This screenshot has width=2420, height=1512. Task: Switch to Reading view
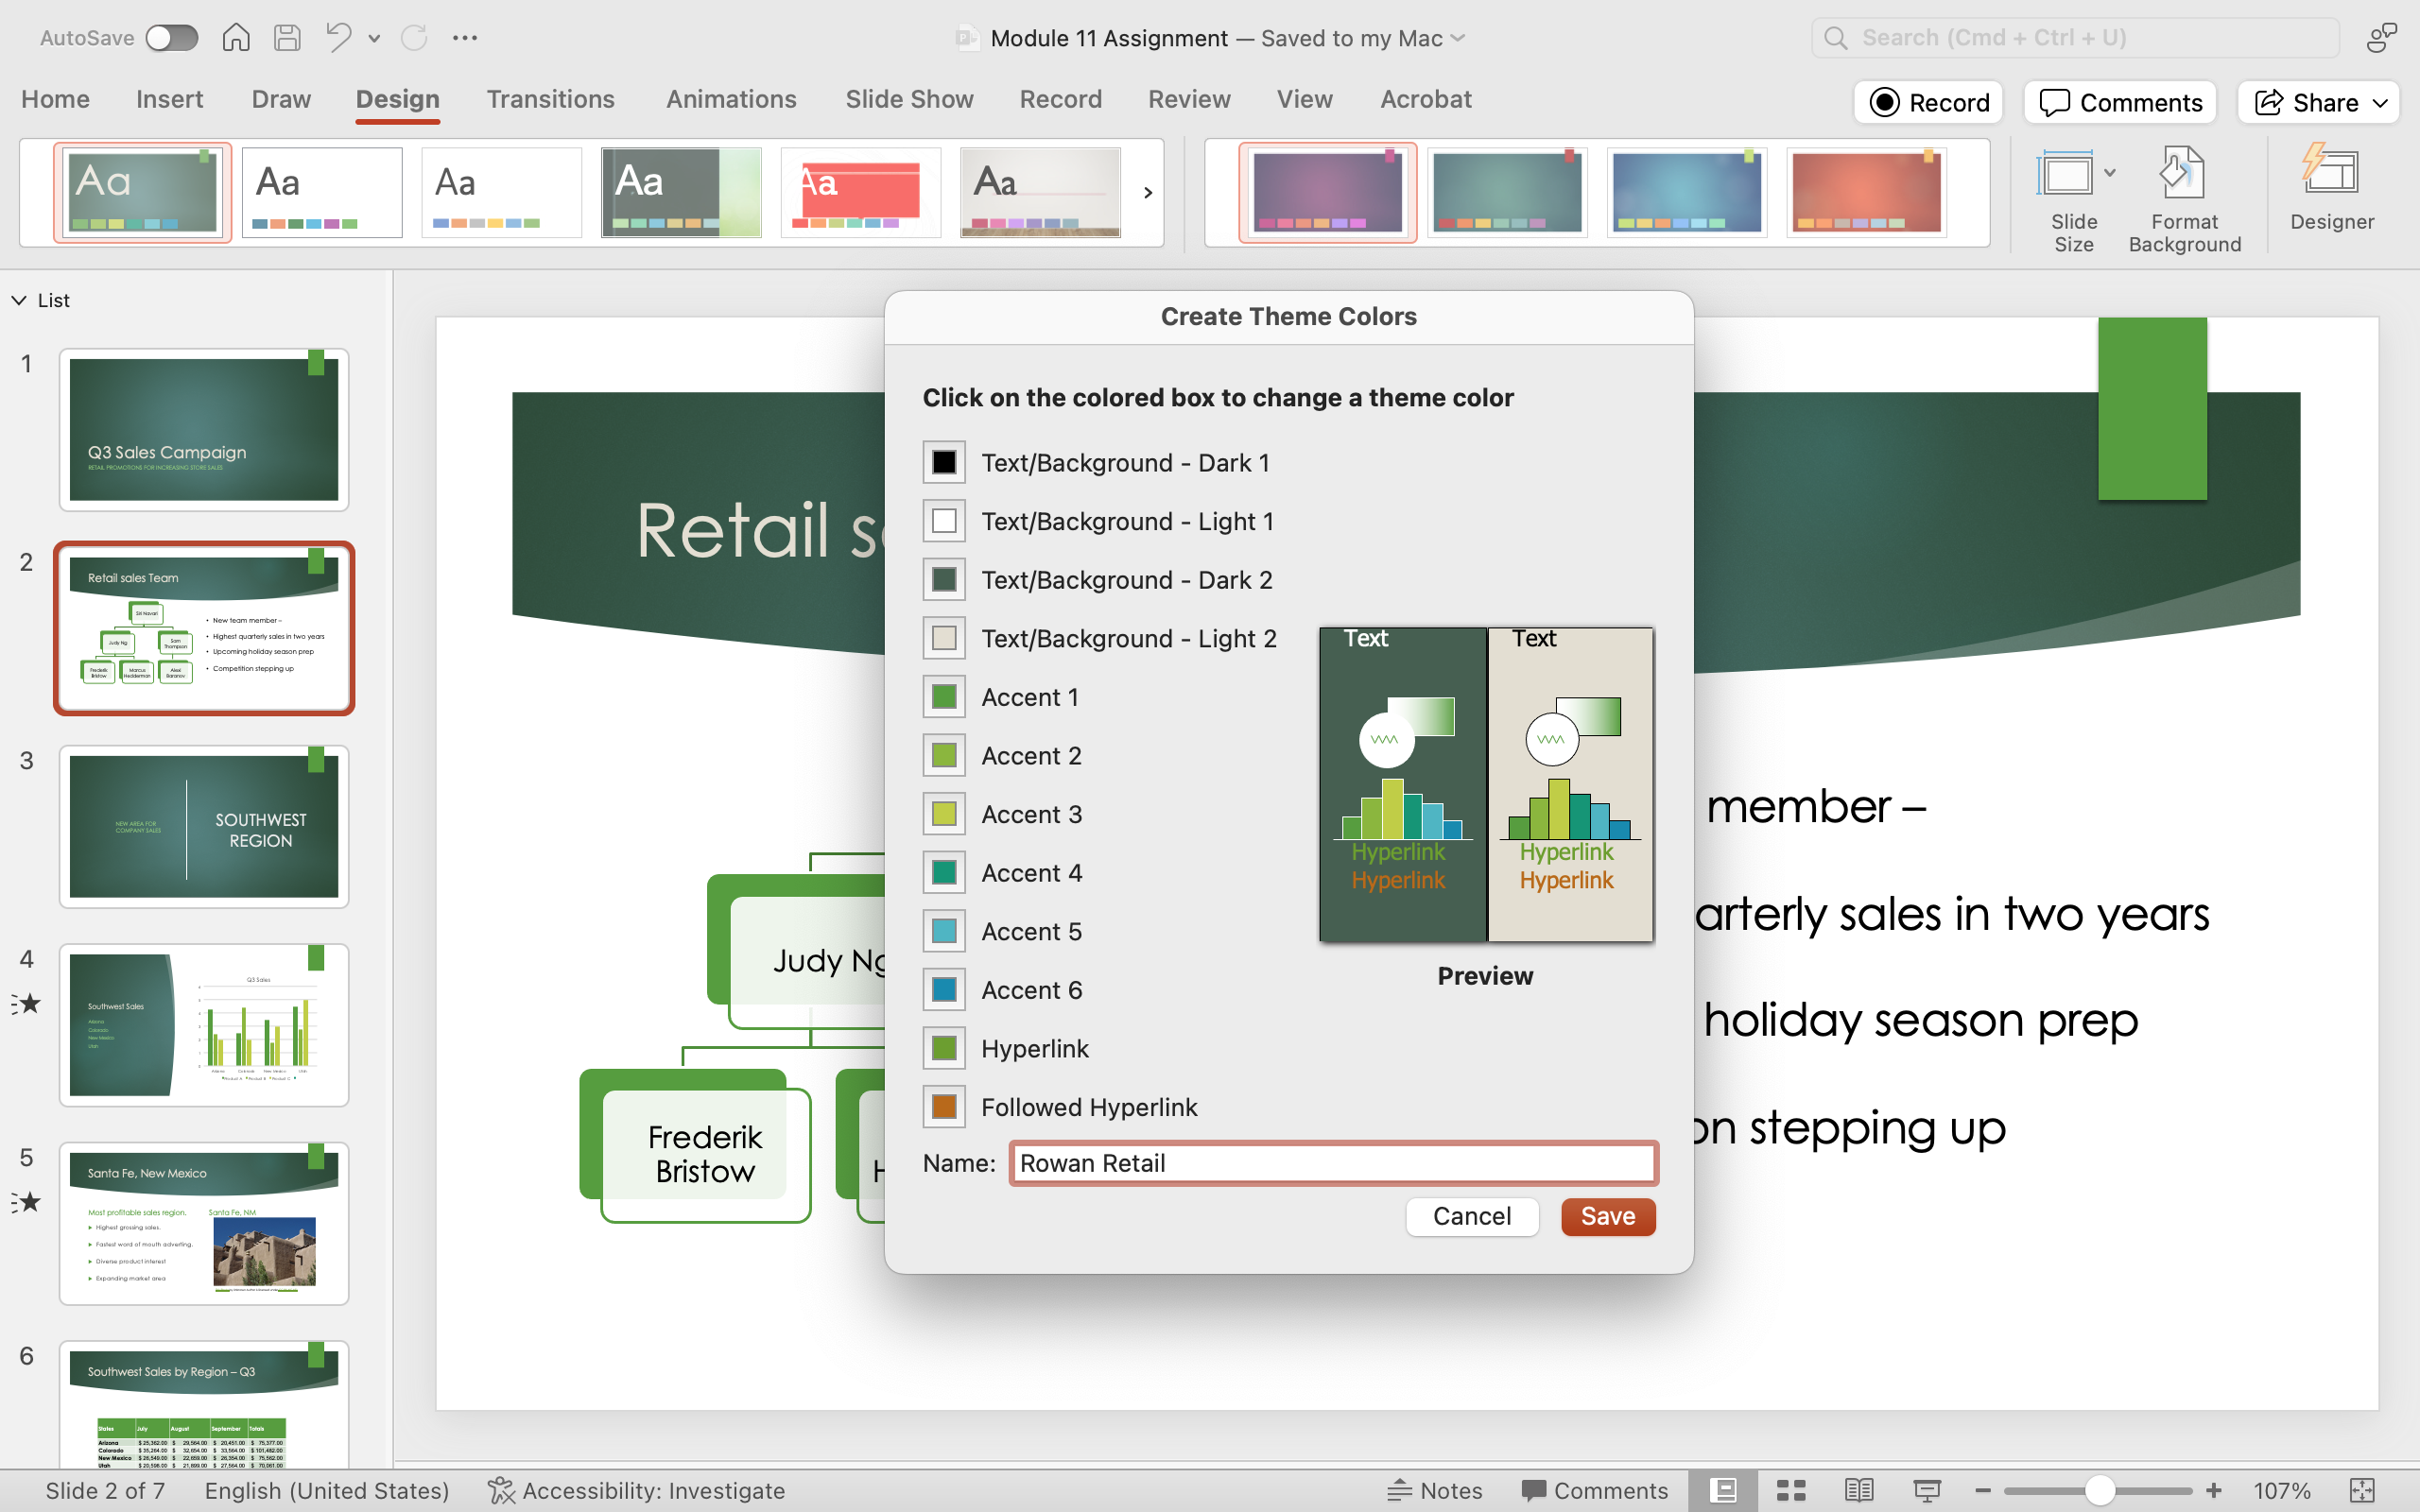(1858, 1490)
